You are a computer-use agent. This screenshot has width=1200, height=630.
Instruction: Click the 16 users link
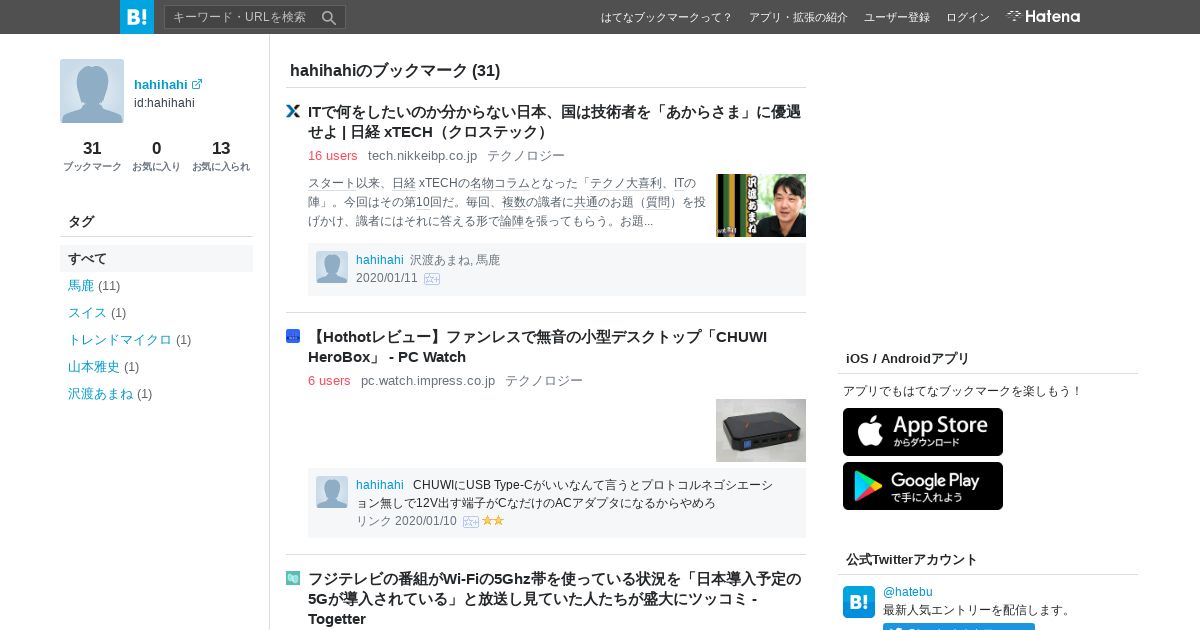coord(333,155)
